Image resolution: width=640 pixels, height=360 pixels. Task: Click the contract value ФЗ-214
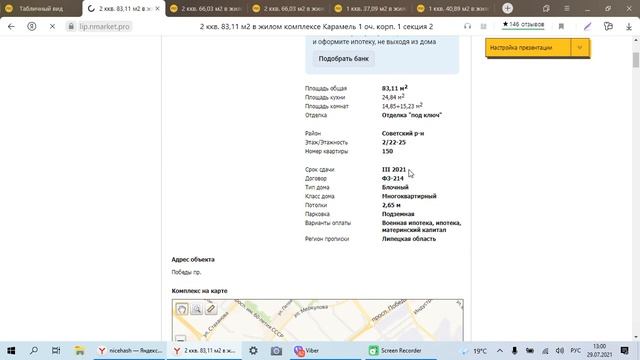tap(393, 178)
